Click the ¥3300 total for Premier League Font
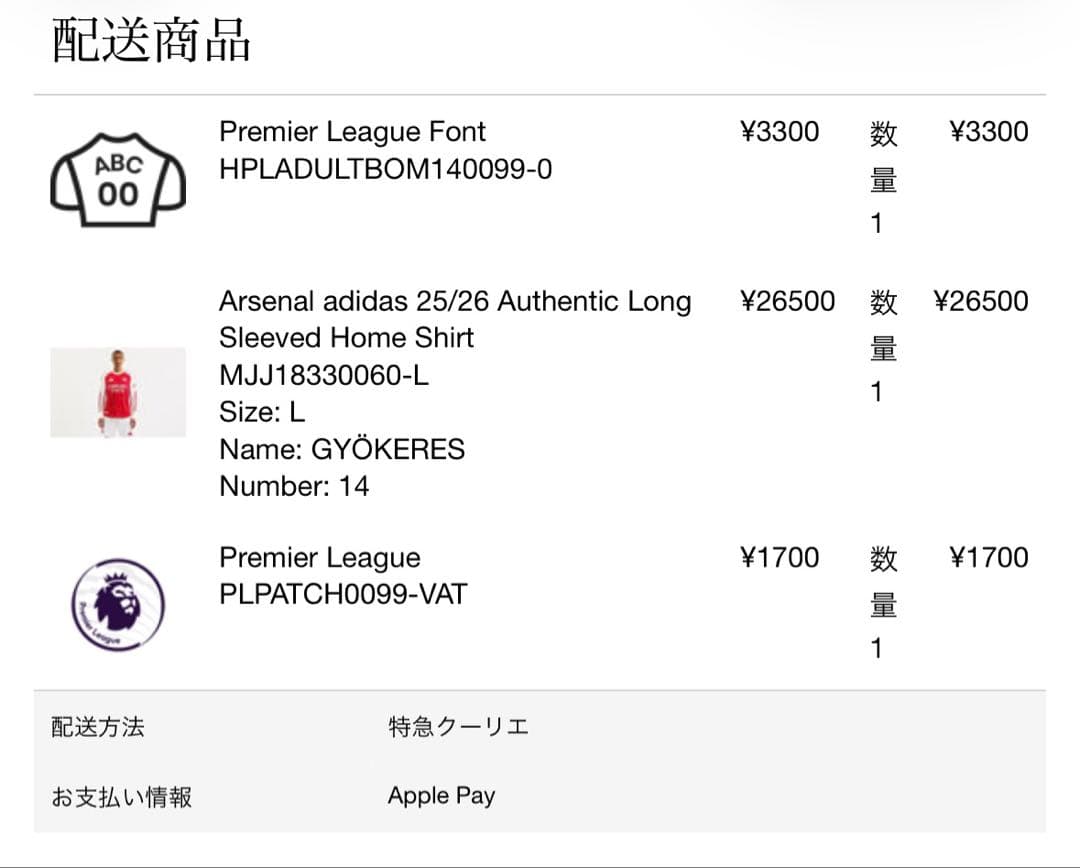The height and width of the screenshot is (868, 1080). [988, 132]
